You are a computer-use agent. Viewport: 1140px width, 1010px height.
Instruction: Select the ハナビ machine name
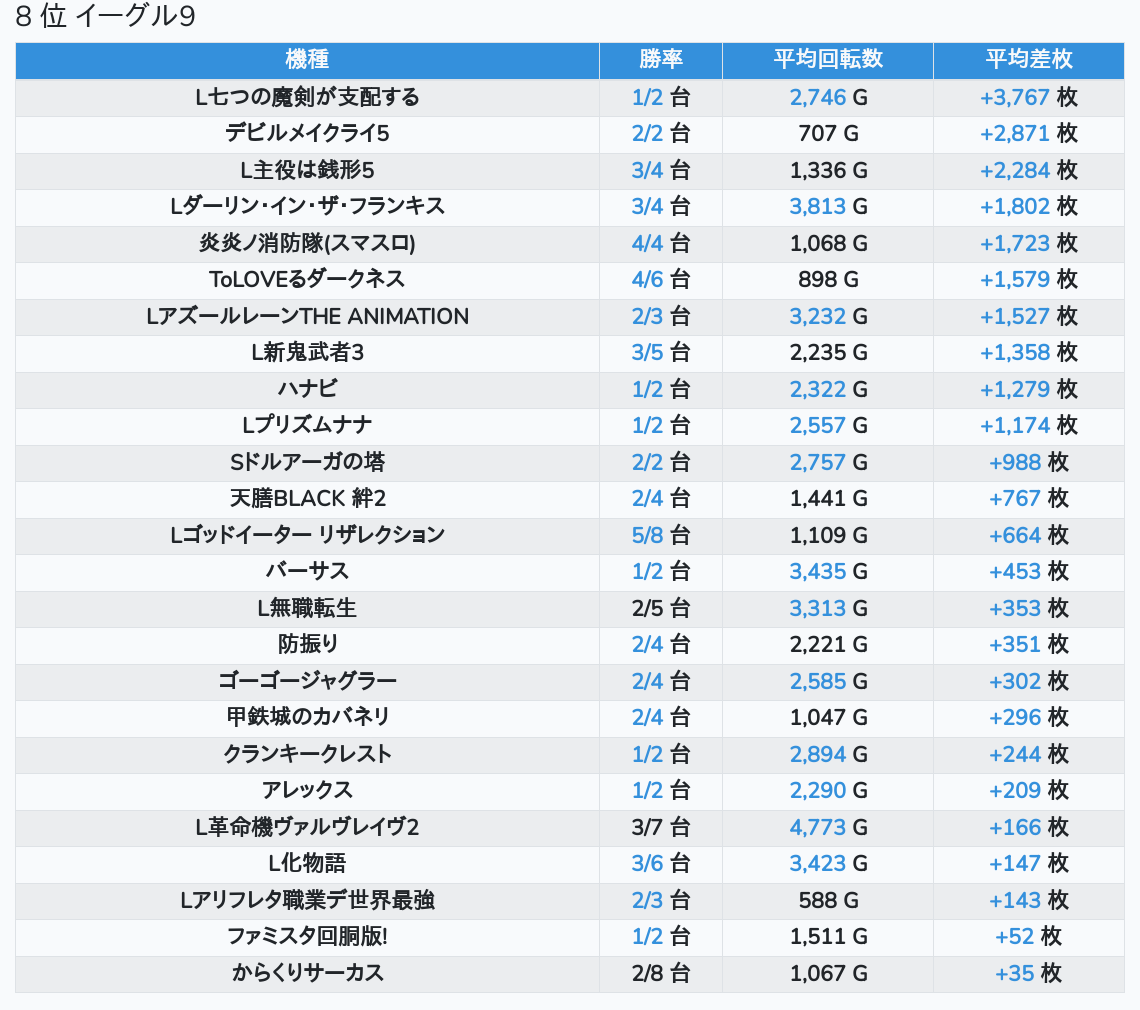click(x=307, y=389)
